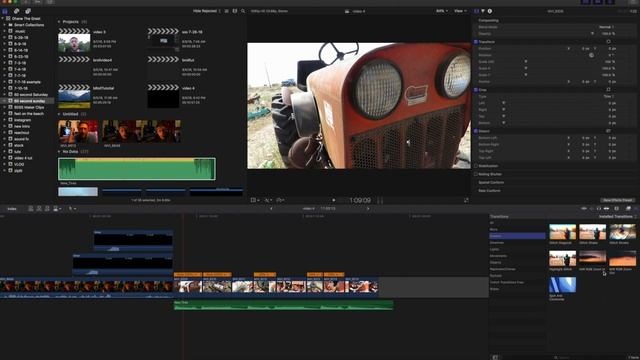
Task: Open the viewer transform tool dropdown
Action: tap(255, 200)
